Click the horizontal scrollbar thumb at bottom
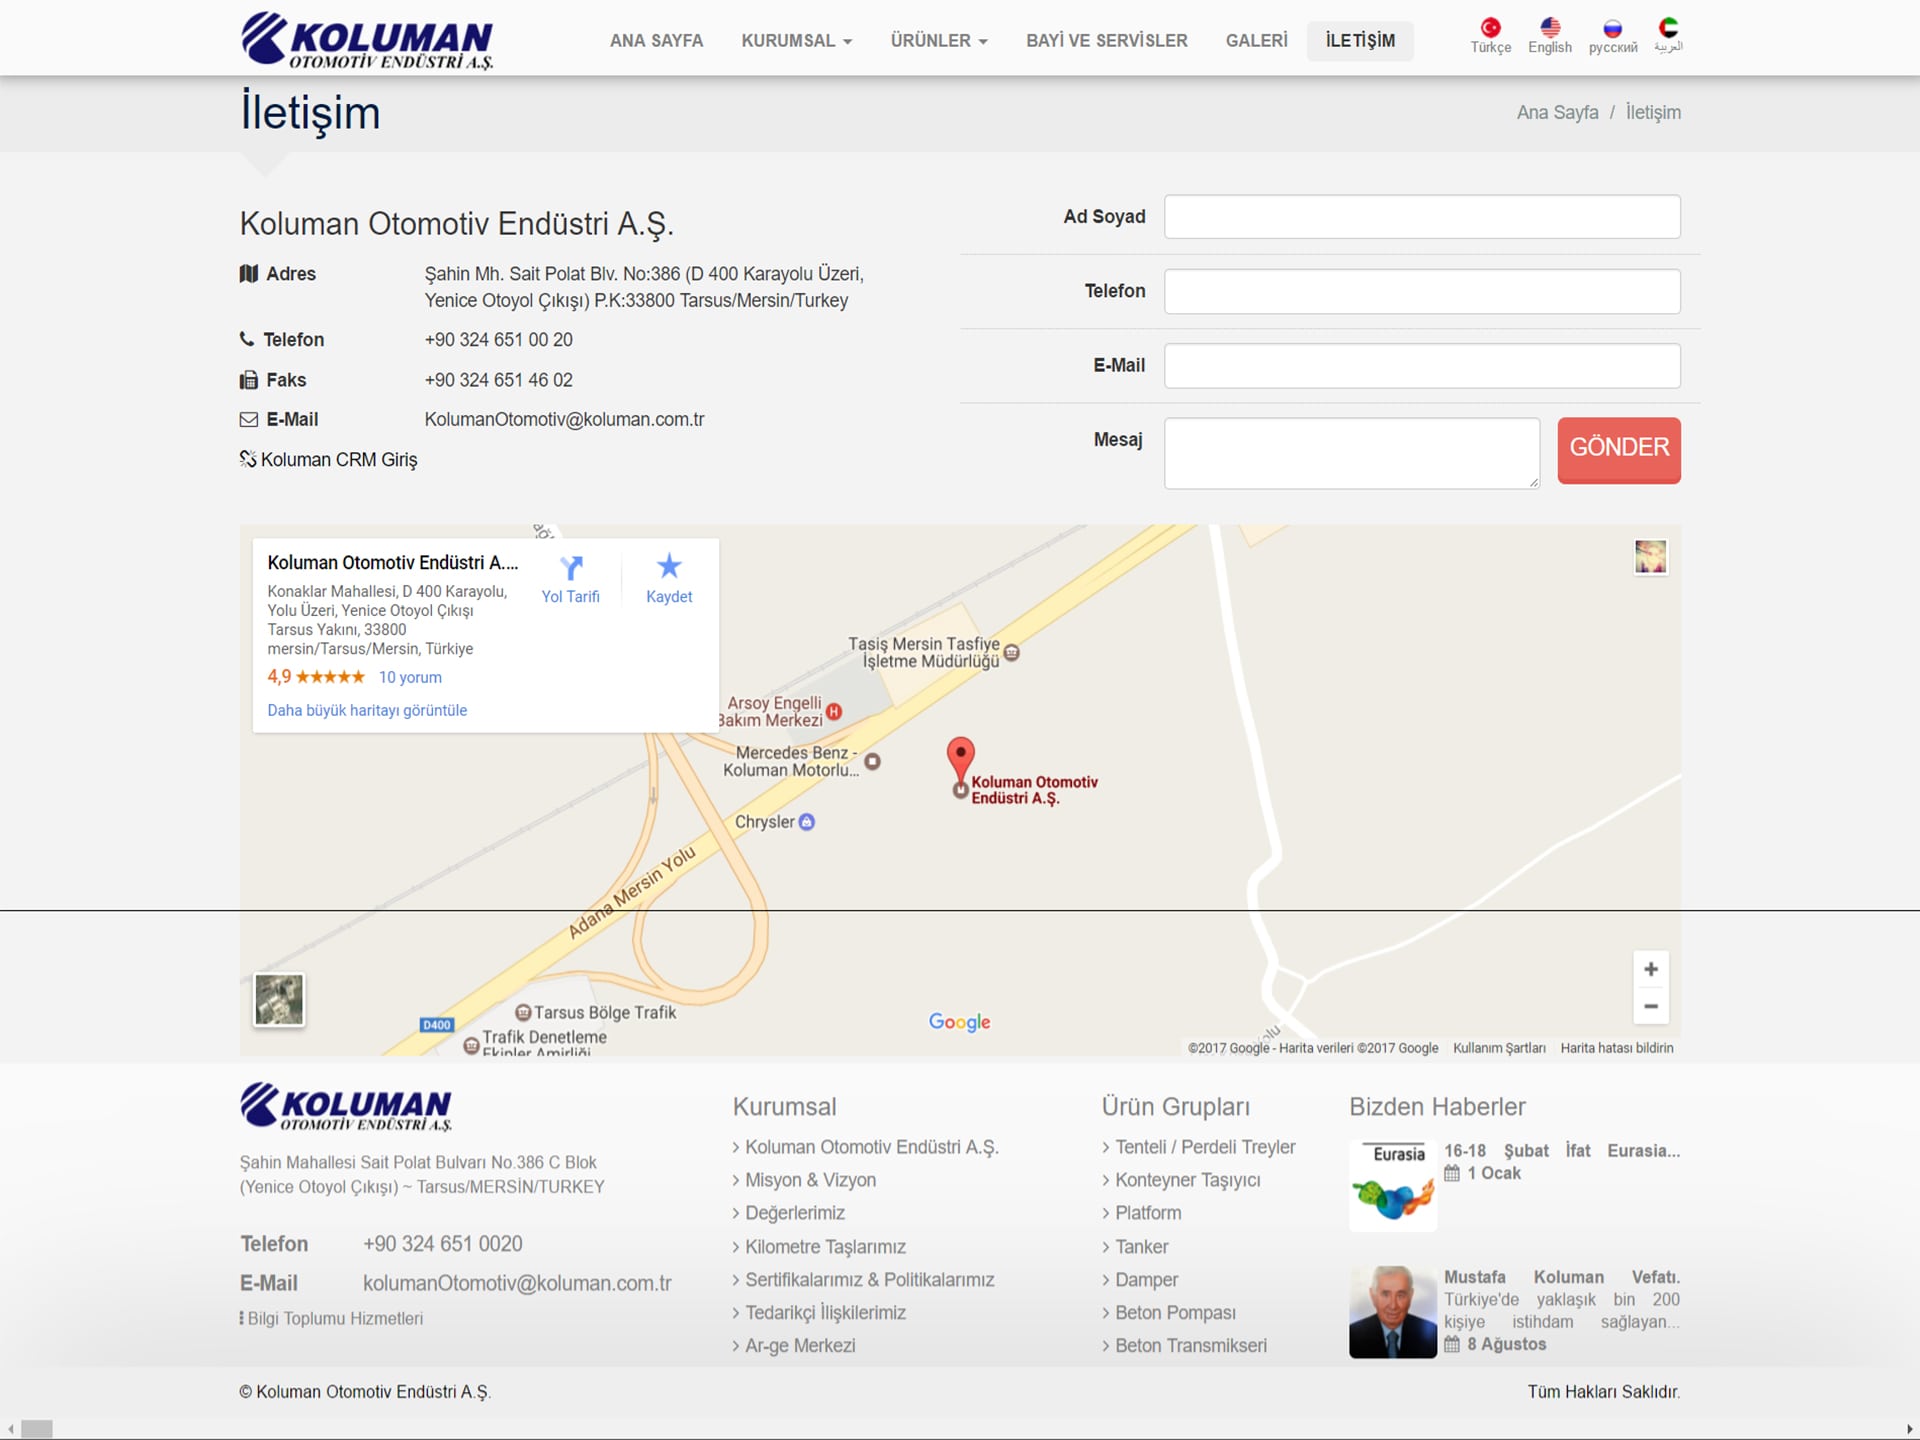 [x=37, y=1429]
